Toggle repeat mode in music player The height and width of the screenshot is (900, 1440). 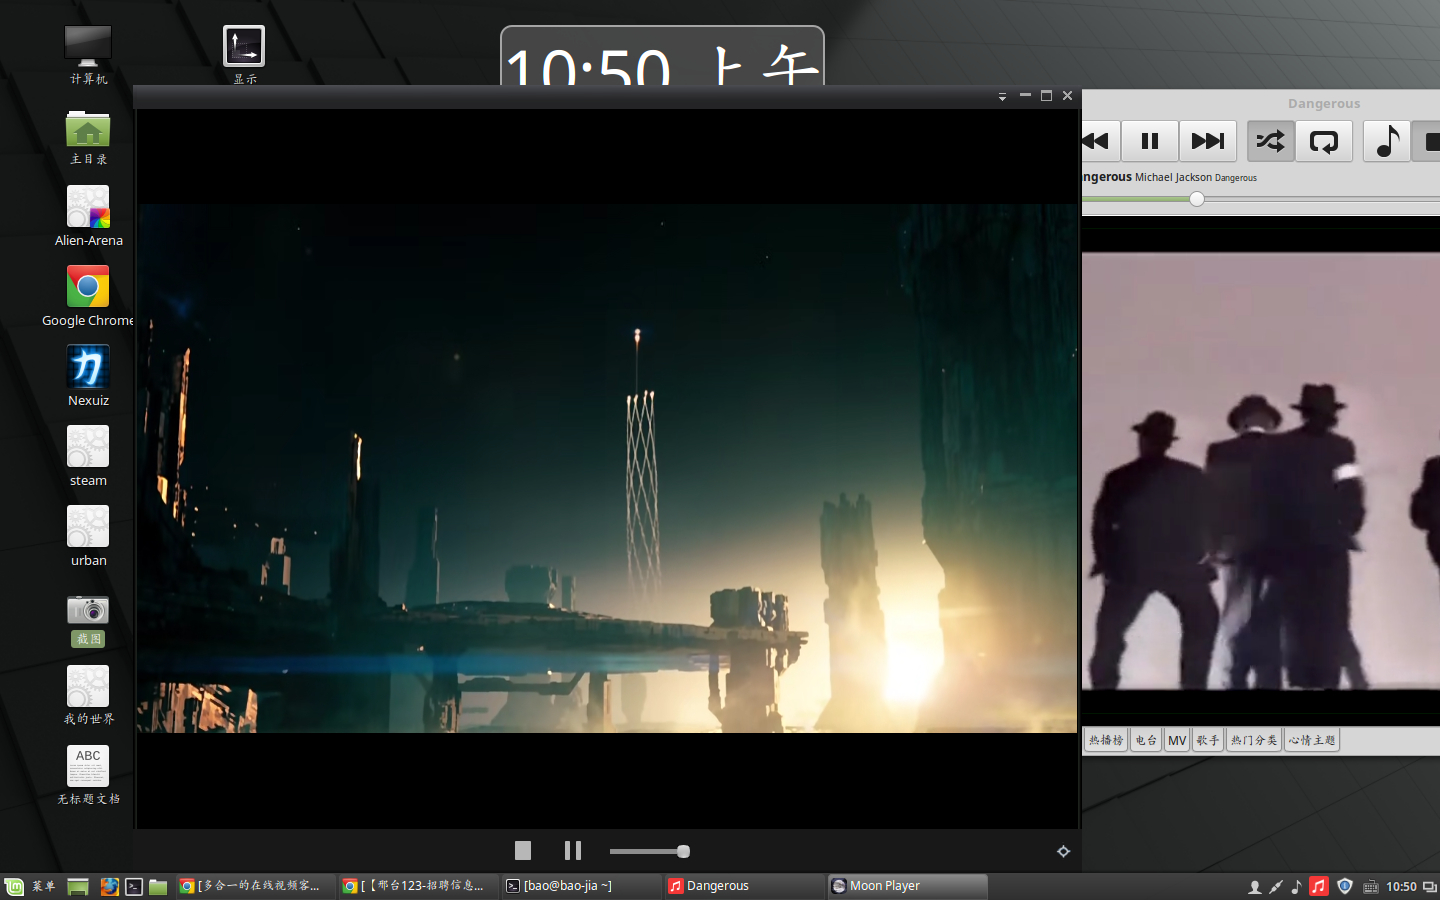[x=1324, y=141]
